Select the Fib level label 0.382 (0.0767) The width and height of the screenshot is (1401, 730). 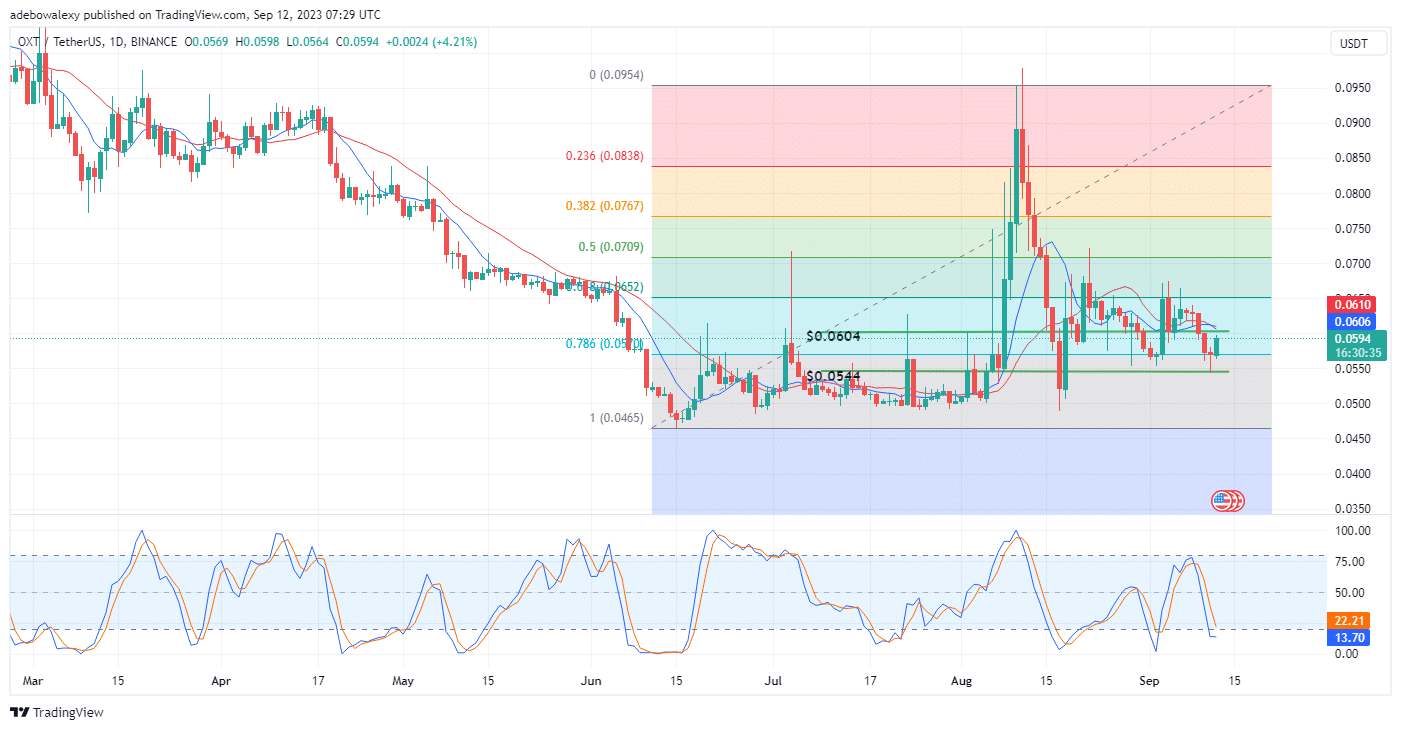(604, 205)
